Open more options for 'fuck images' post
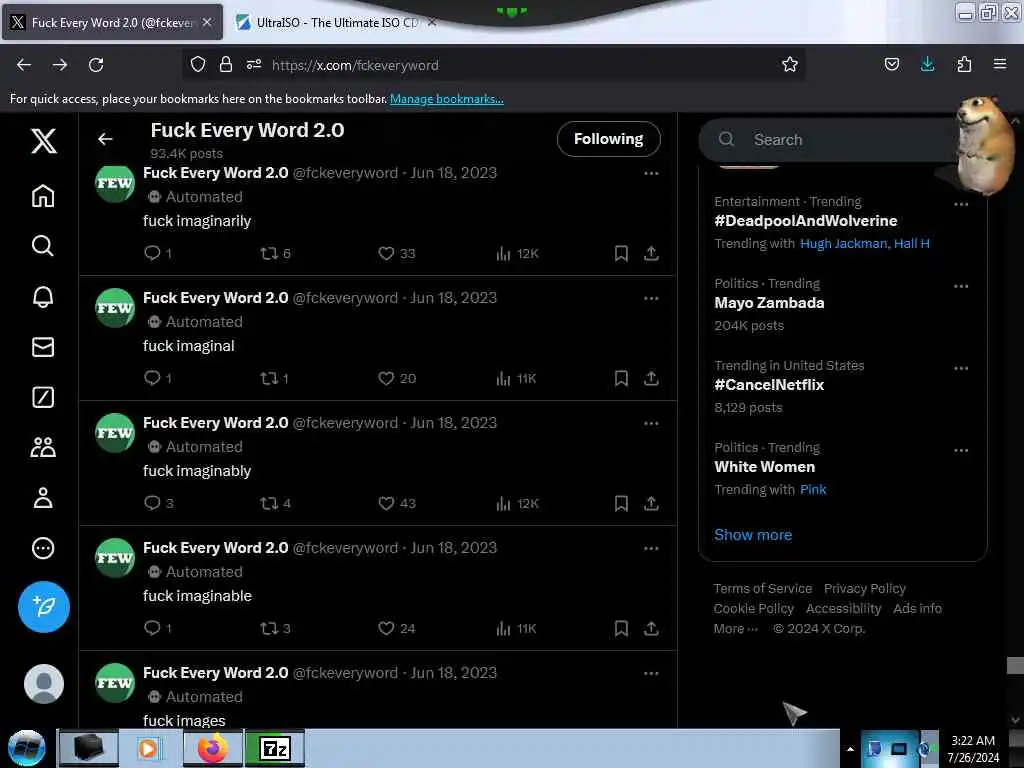Screen dimensions: 1024x768 pos(651,673)
